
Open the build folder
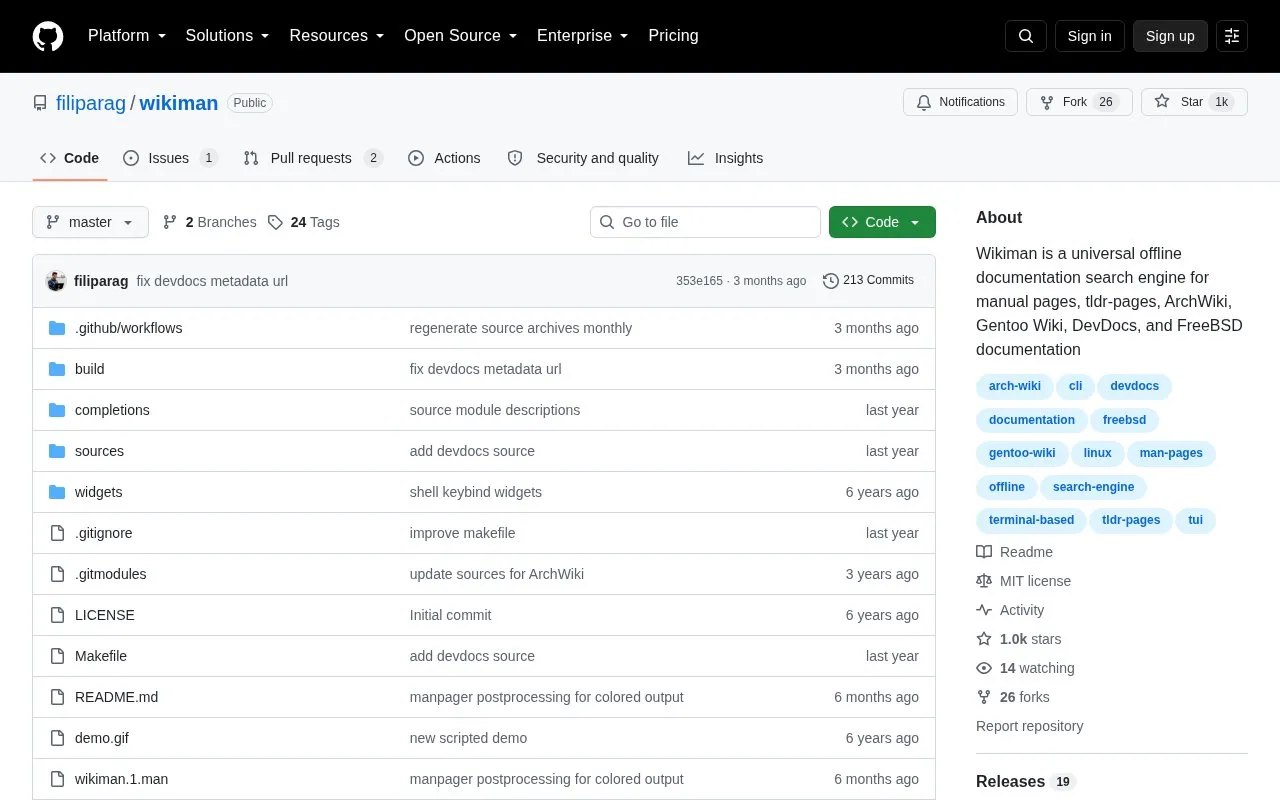tap(89, 369)
